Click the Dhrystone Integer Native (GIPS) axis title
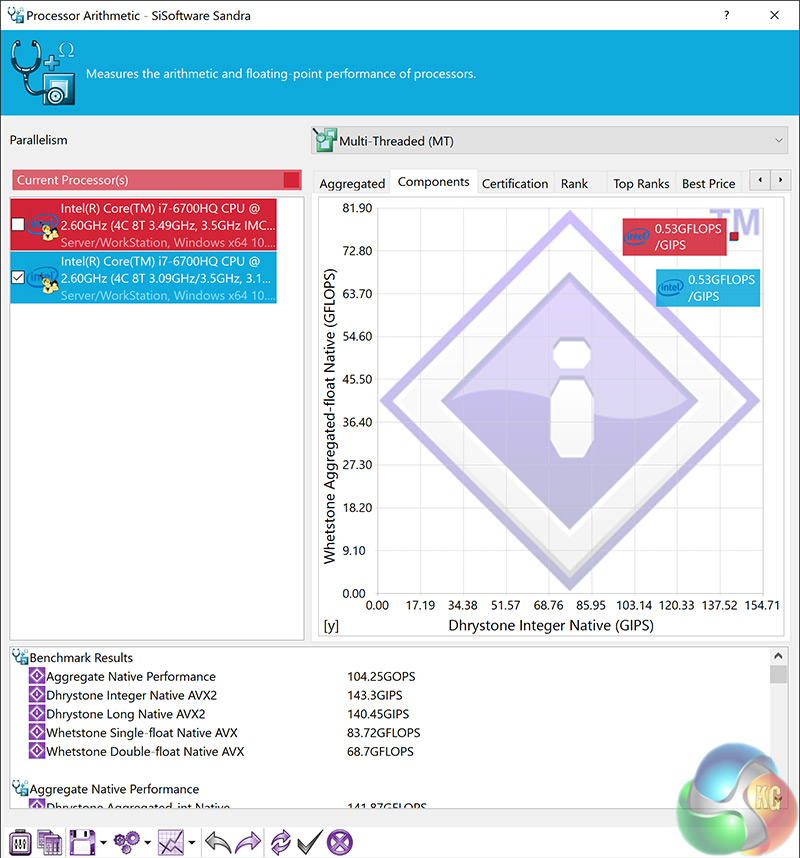Screen dimensions: 800x858 coord(551,625)
